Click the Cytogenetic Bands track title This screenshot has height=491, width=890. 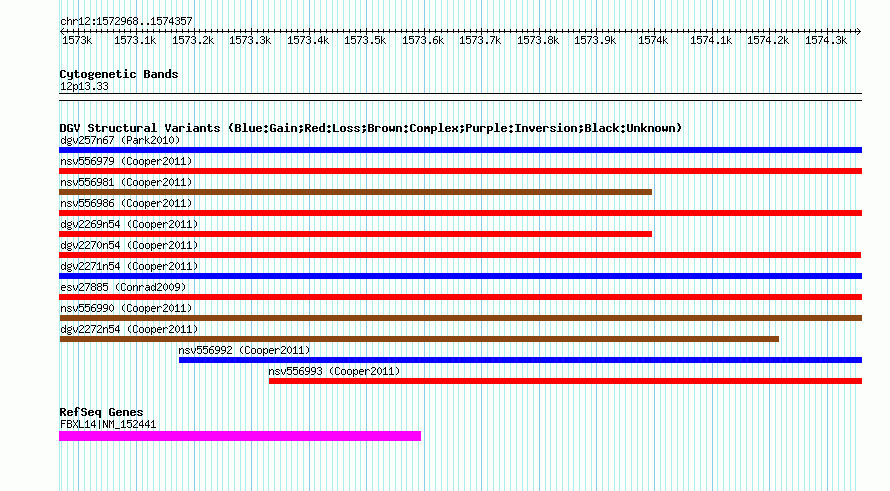119,74
